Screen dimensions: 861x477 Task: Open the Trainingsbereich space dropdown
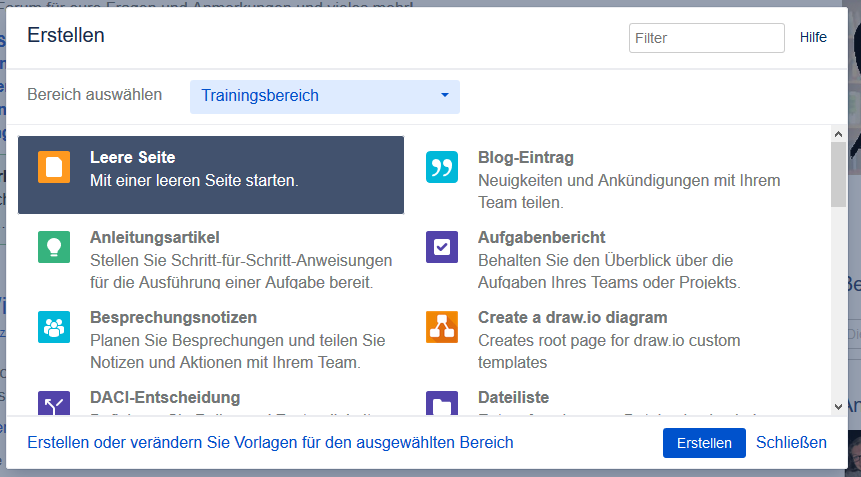pyautogui.click(x=325, y=97)
